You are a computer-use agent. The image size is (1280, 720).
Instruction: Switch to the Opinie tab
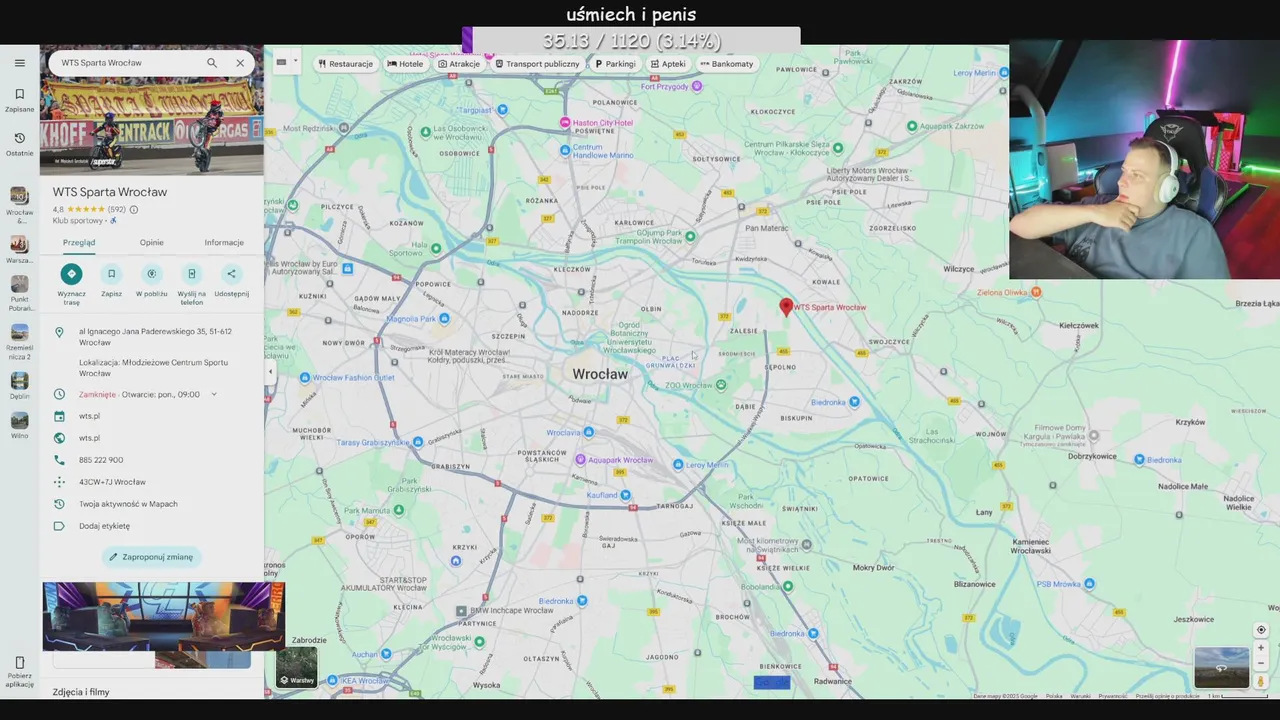[x=152, y=242]
